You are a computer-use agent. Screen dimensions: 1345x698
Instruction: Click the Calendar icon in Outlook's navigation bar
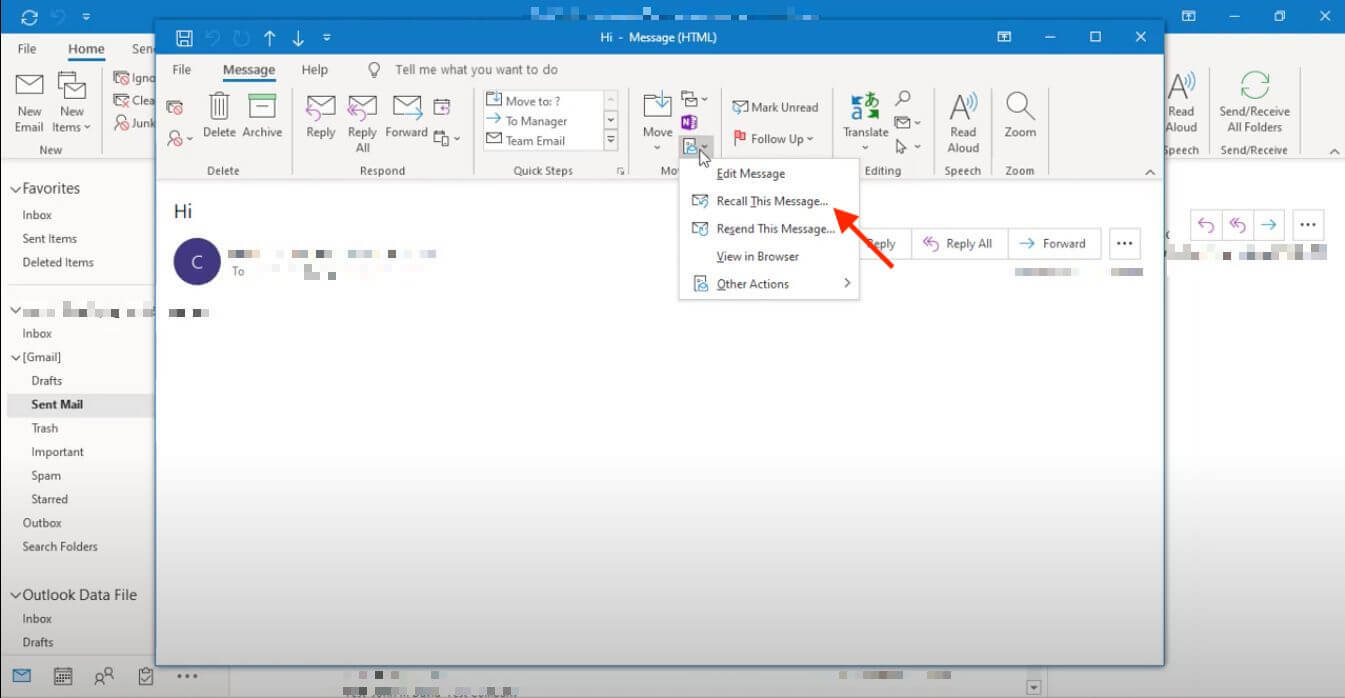[62, 676]
